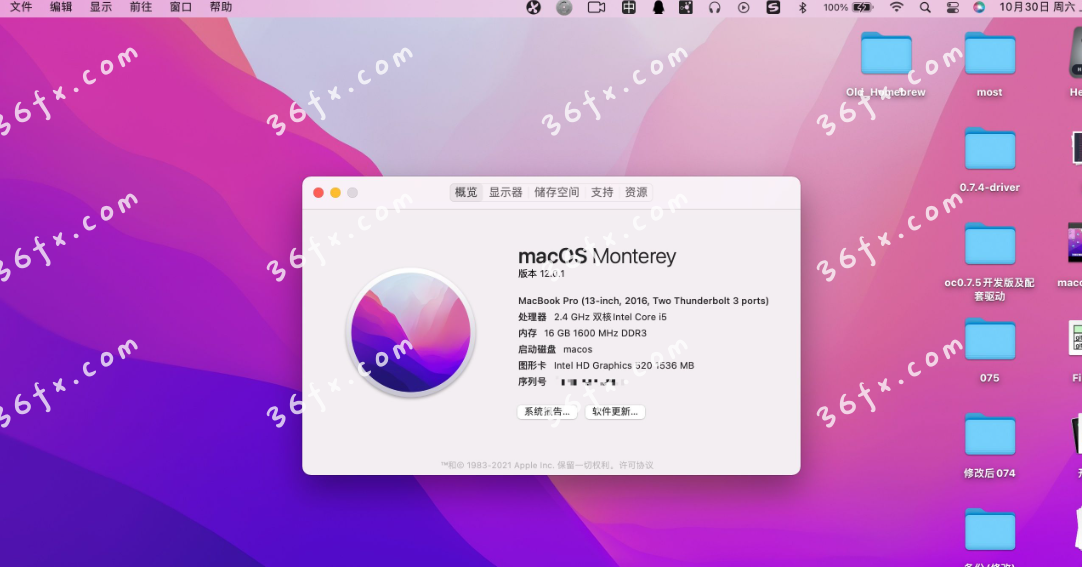Open the 窗口 menu
The height and width of the screenshot is (567, 1082).
[181, 7]
